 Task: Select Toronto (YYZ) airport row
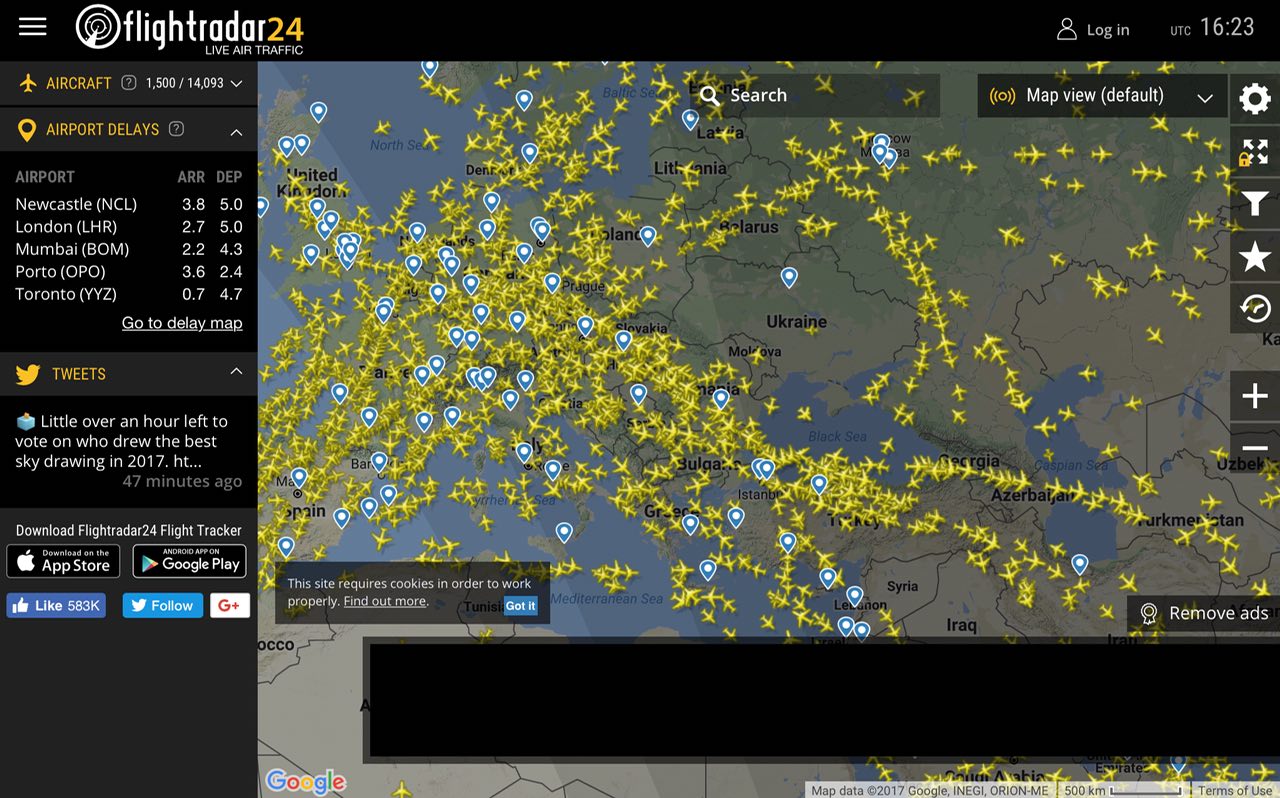[x=128, y=294]
